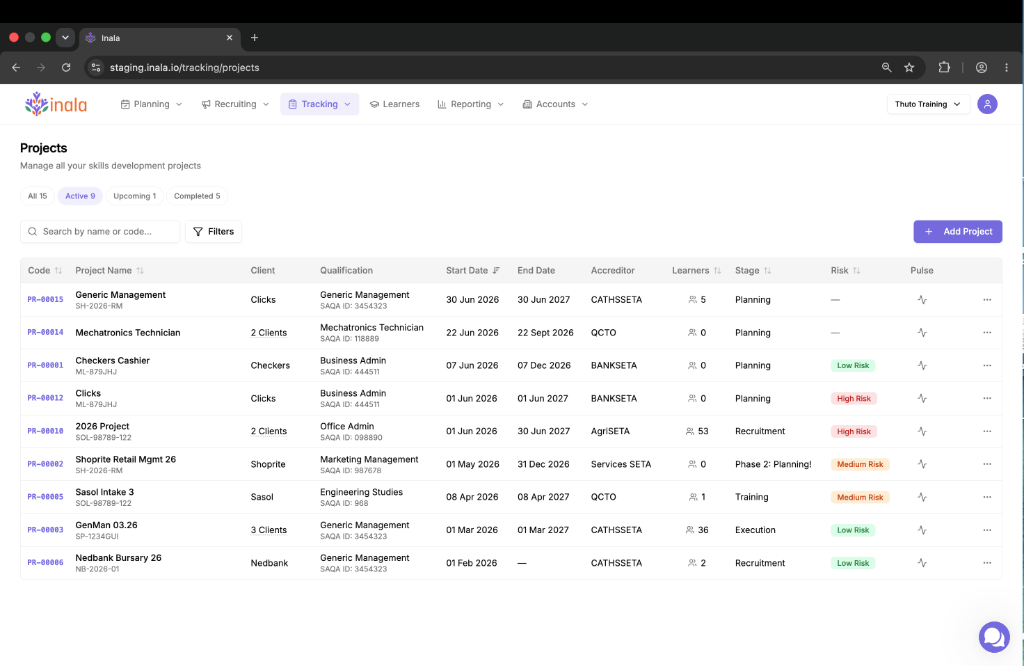Expand the Recruiting menu
Viewport: 1024px width, 666px height.
235,104
